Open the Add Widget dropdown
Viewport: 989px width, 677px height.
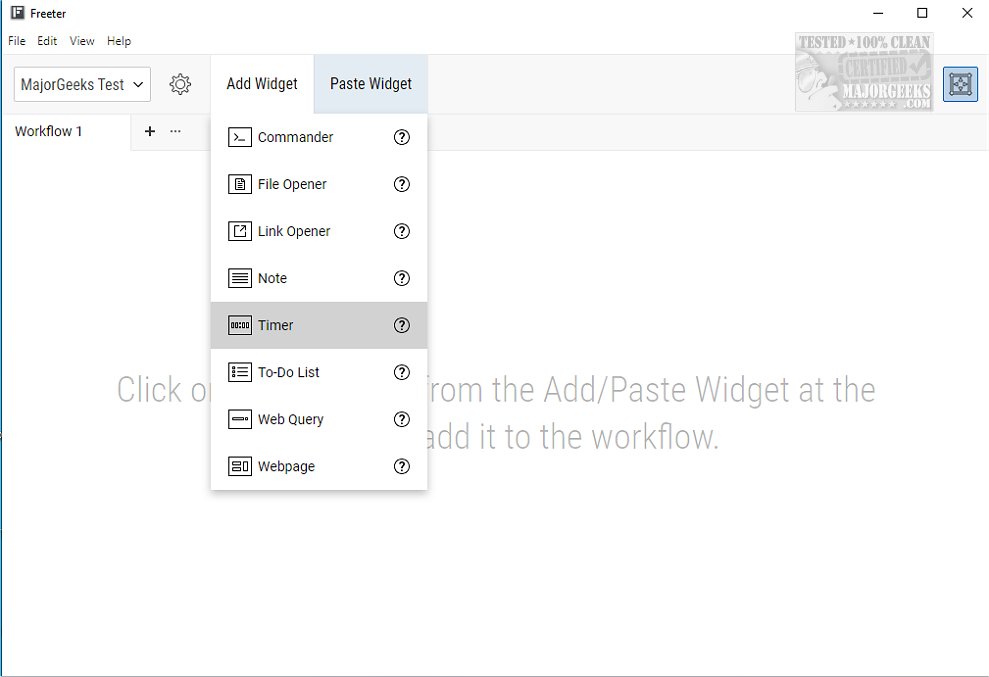(x=262, y=84)
